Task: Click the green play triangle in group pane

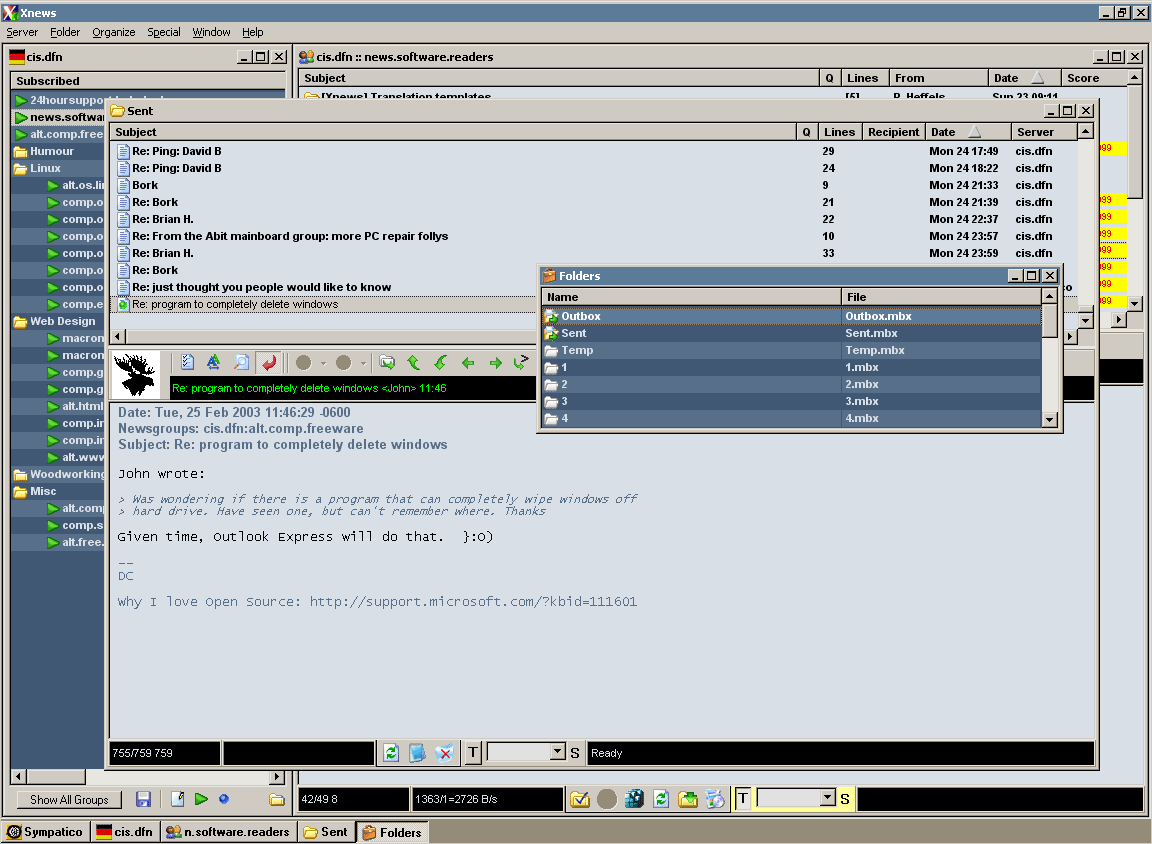Action: pos(201,799)
